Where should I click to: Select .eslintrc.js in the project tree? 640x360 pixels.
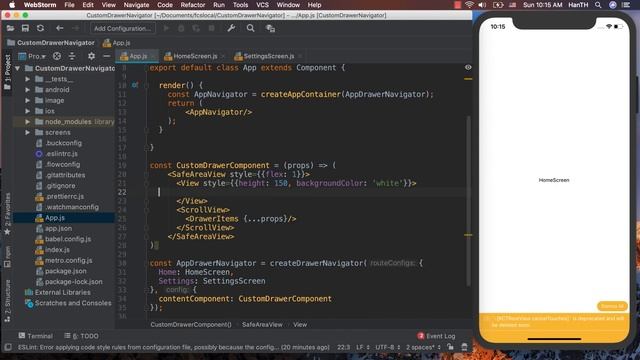tap(61, 153)
